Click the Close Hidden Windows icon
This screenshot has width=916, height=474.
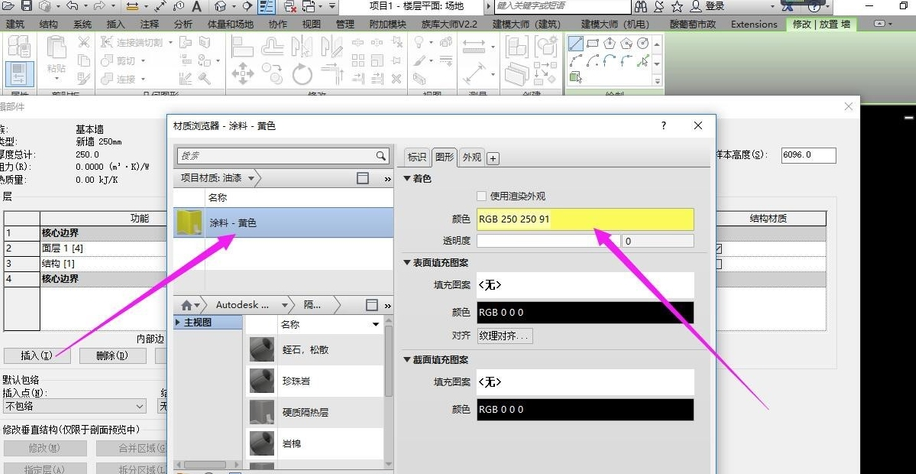(289, 7)
